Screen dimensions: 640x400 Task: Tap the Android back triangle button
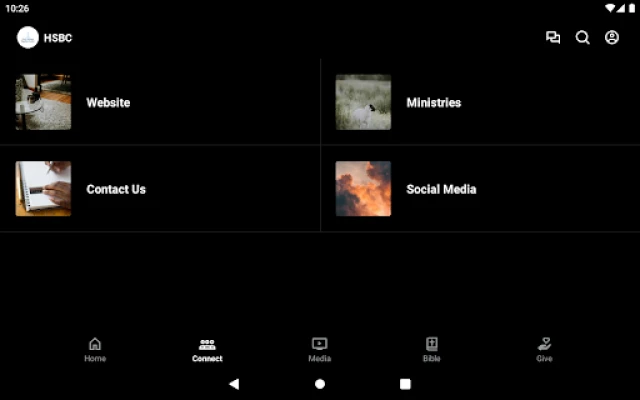point(234,384)
